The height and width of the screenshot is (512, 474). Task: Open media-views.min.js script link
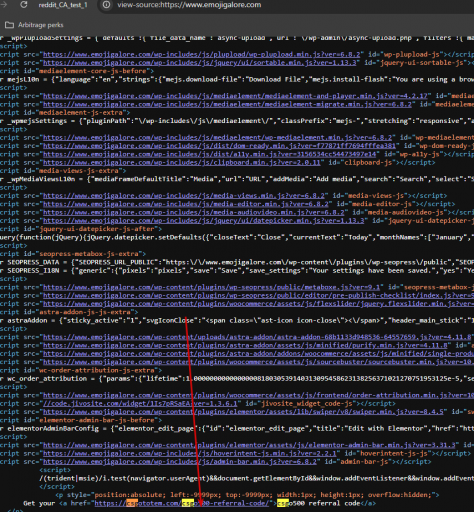click(x=184, y=196)
